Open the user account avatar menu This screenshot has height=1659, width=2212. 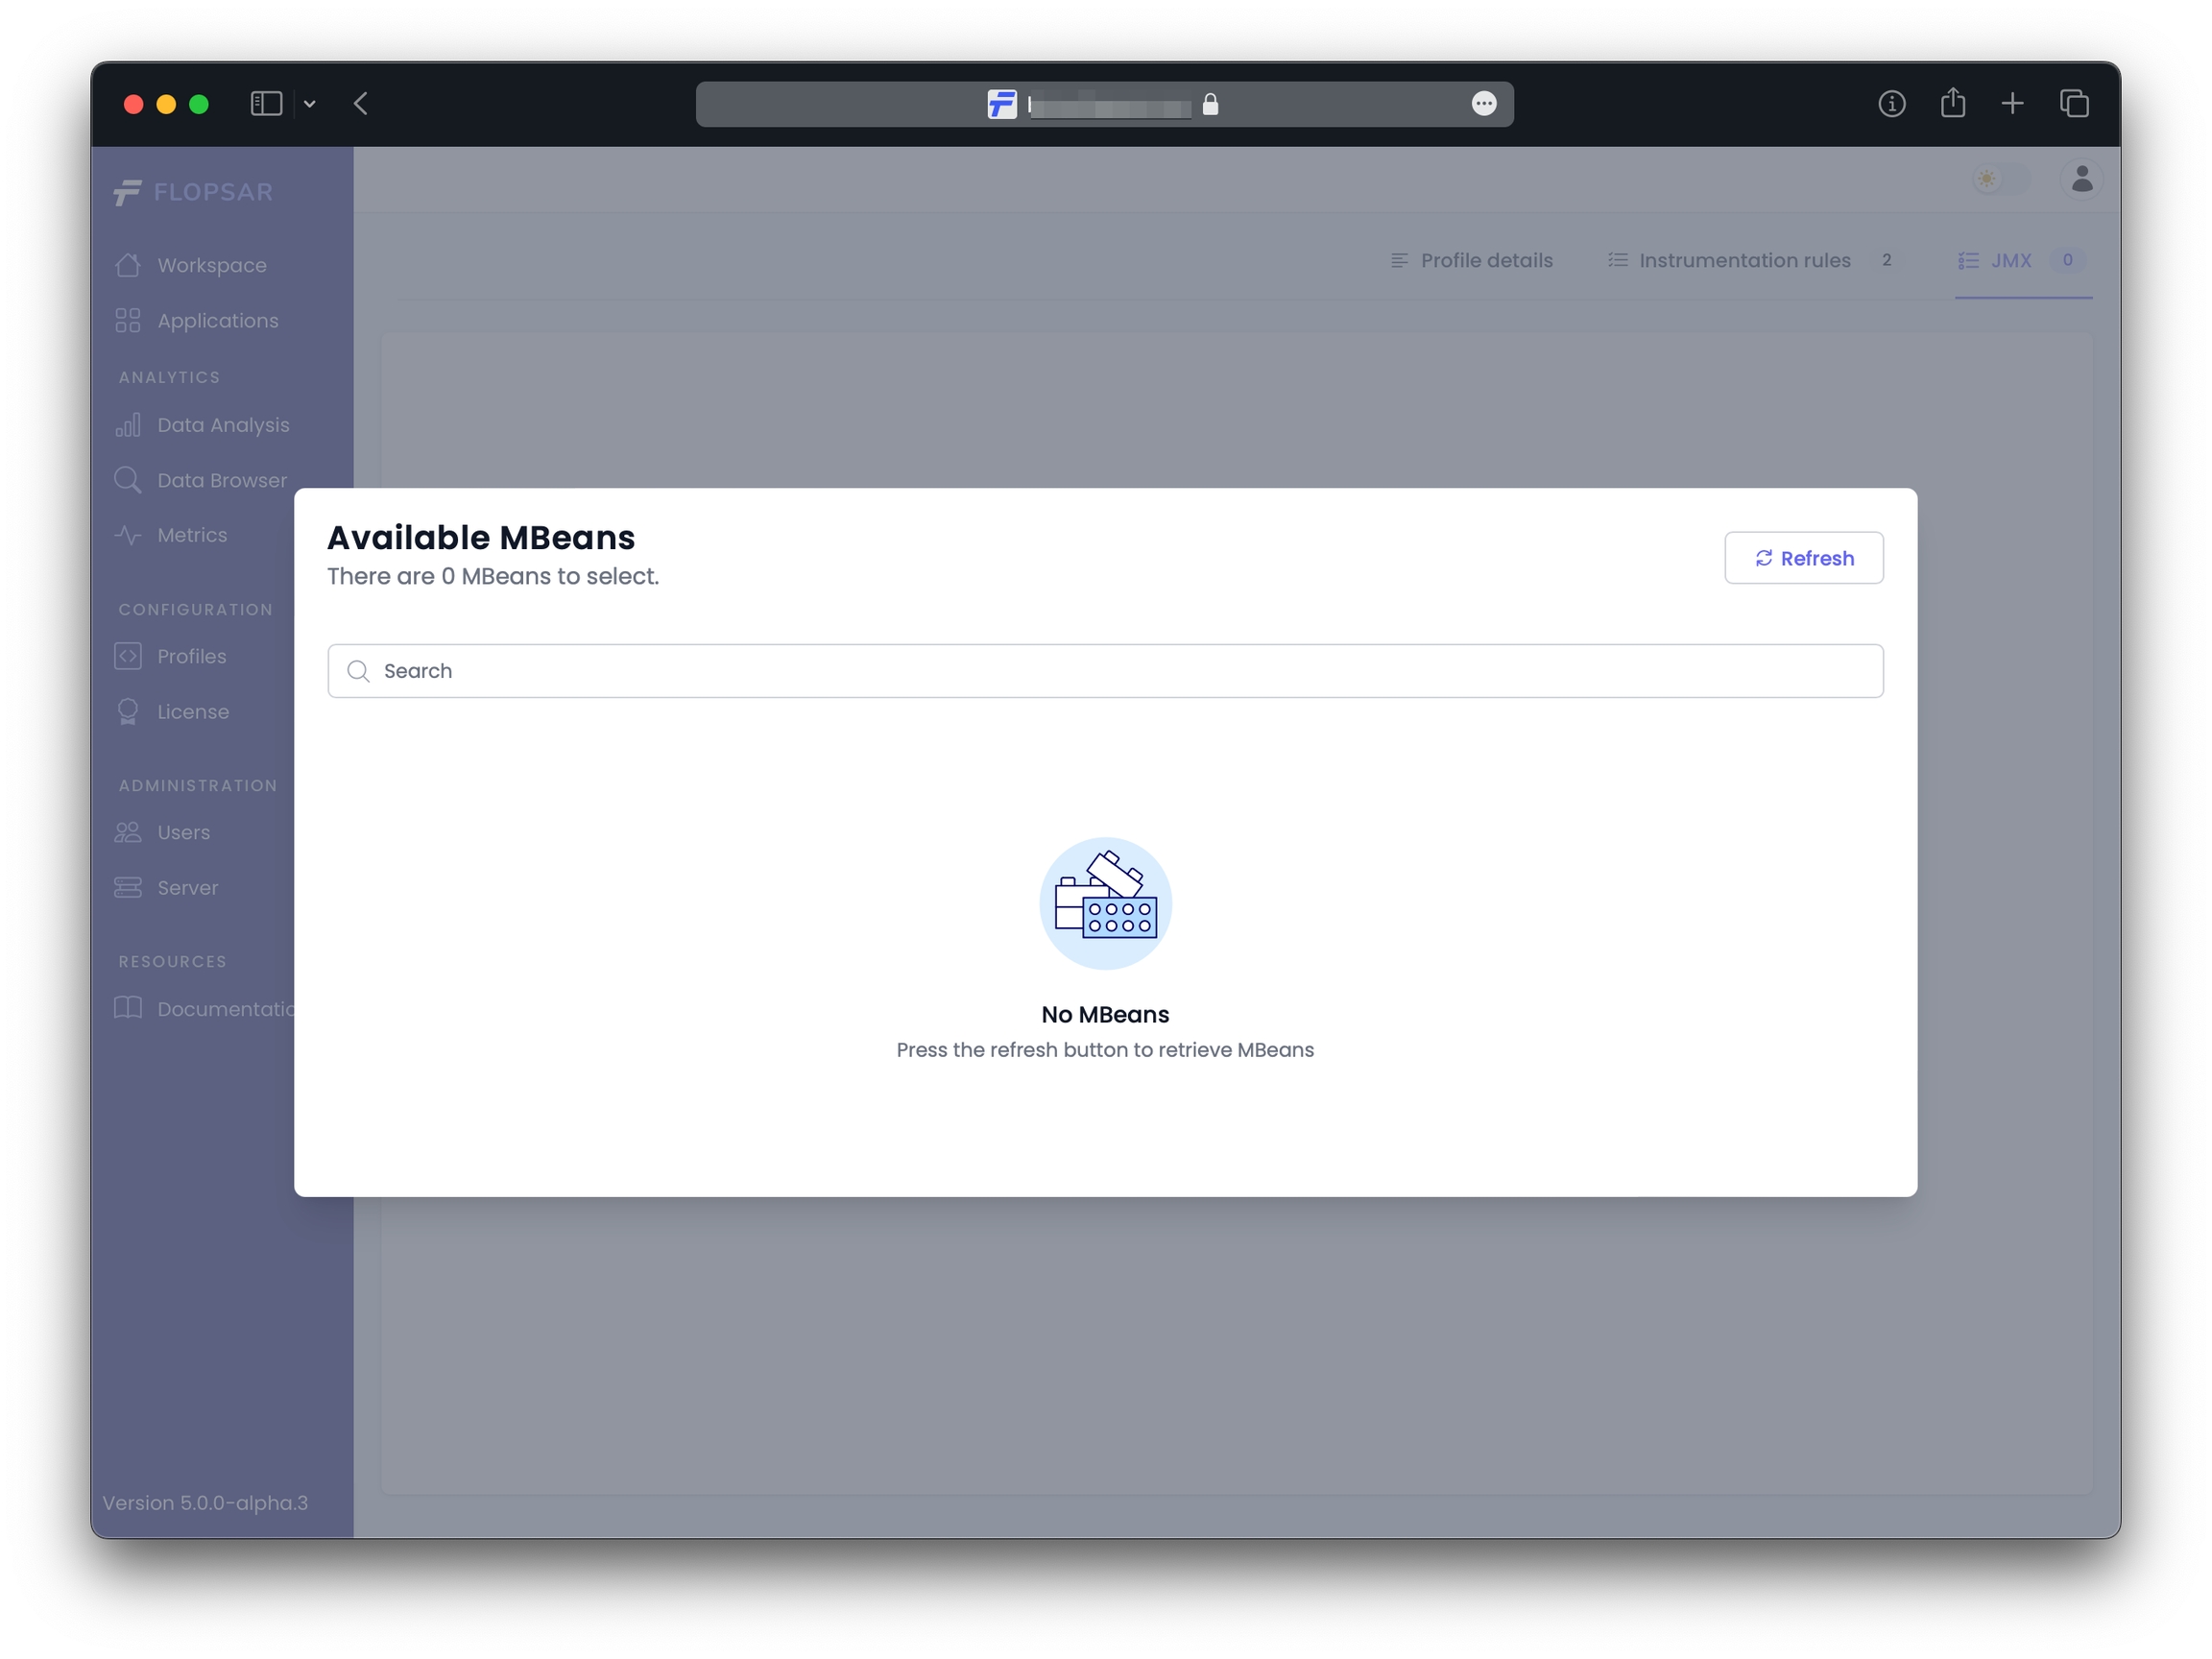point(2081,180)
